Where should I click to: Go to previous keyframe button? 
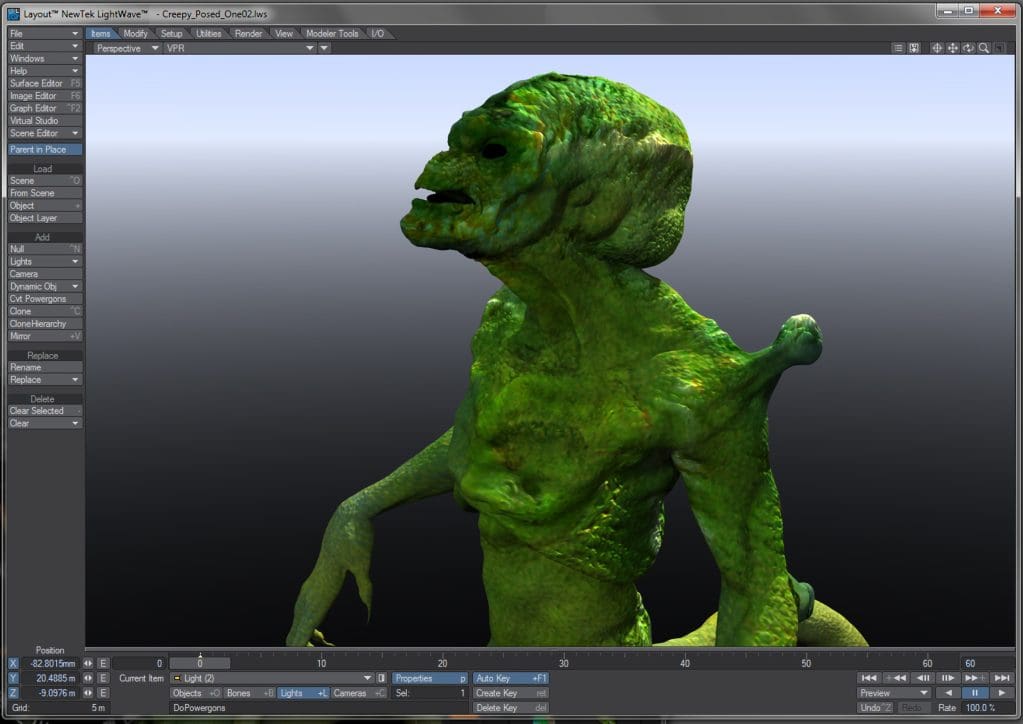896,678
